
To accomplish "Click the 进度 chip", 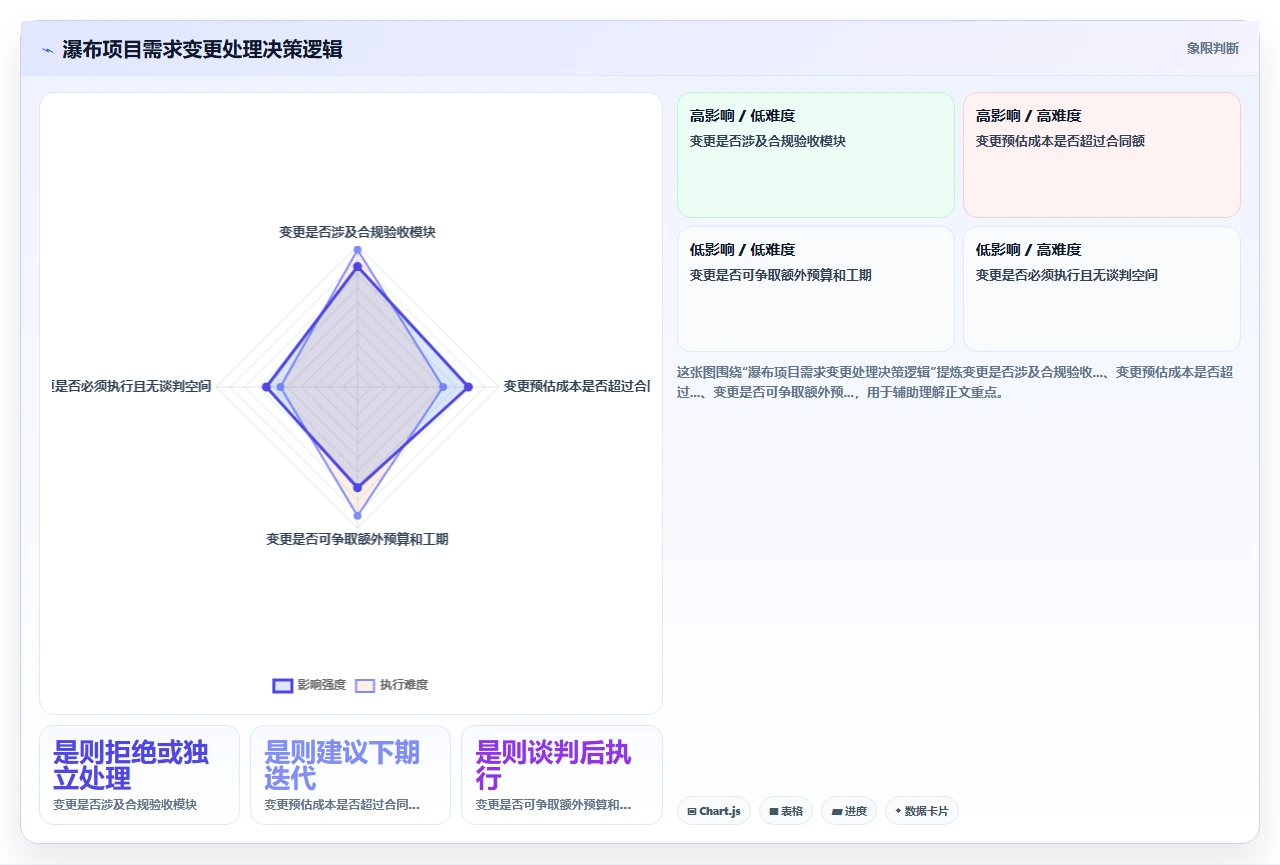I will (x=849, y=811).
